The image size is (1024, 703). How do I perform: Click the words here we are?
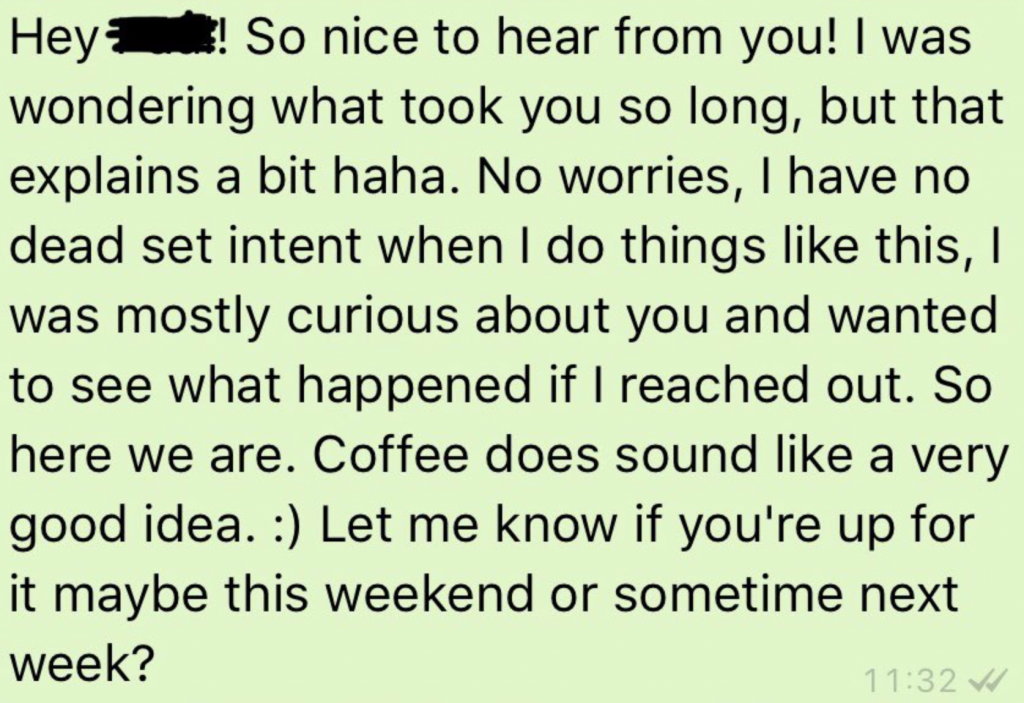(147, 455)
